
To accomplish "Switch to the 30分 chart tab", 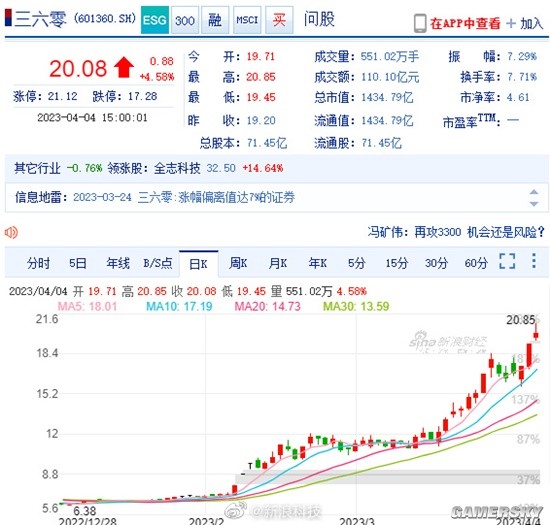I will [436, 263].
